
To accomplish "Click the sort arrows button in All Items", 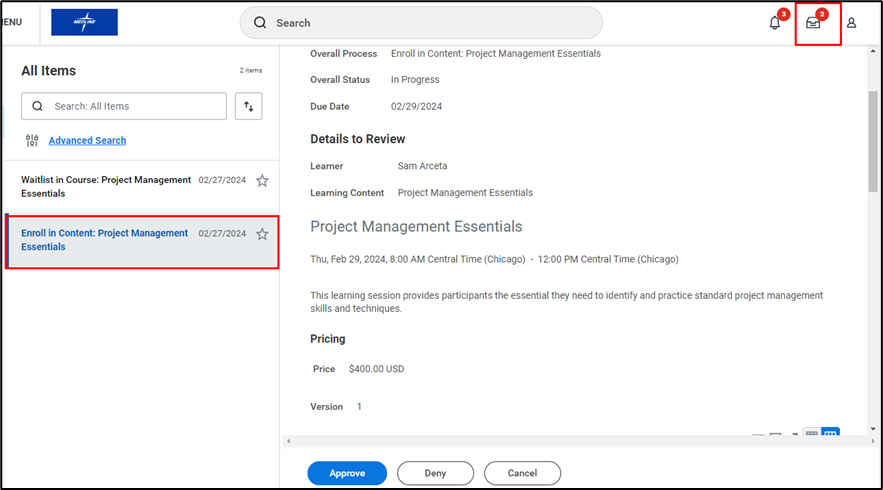I will pos(248,106).
